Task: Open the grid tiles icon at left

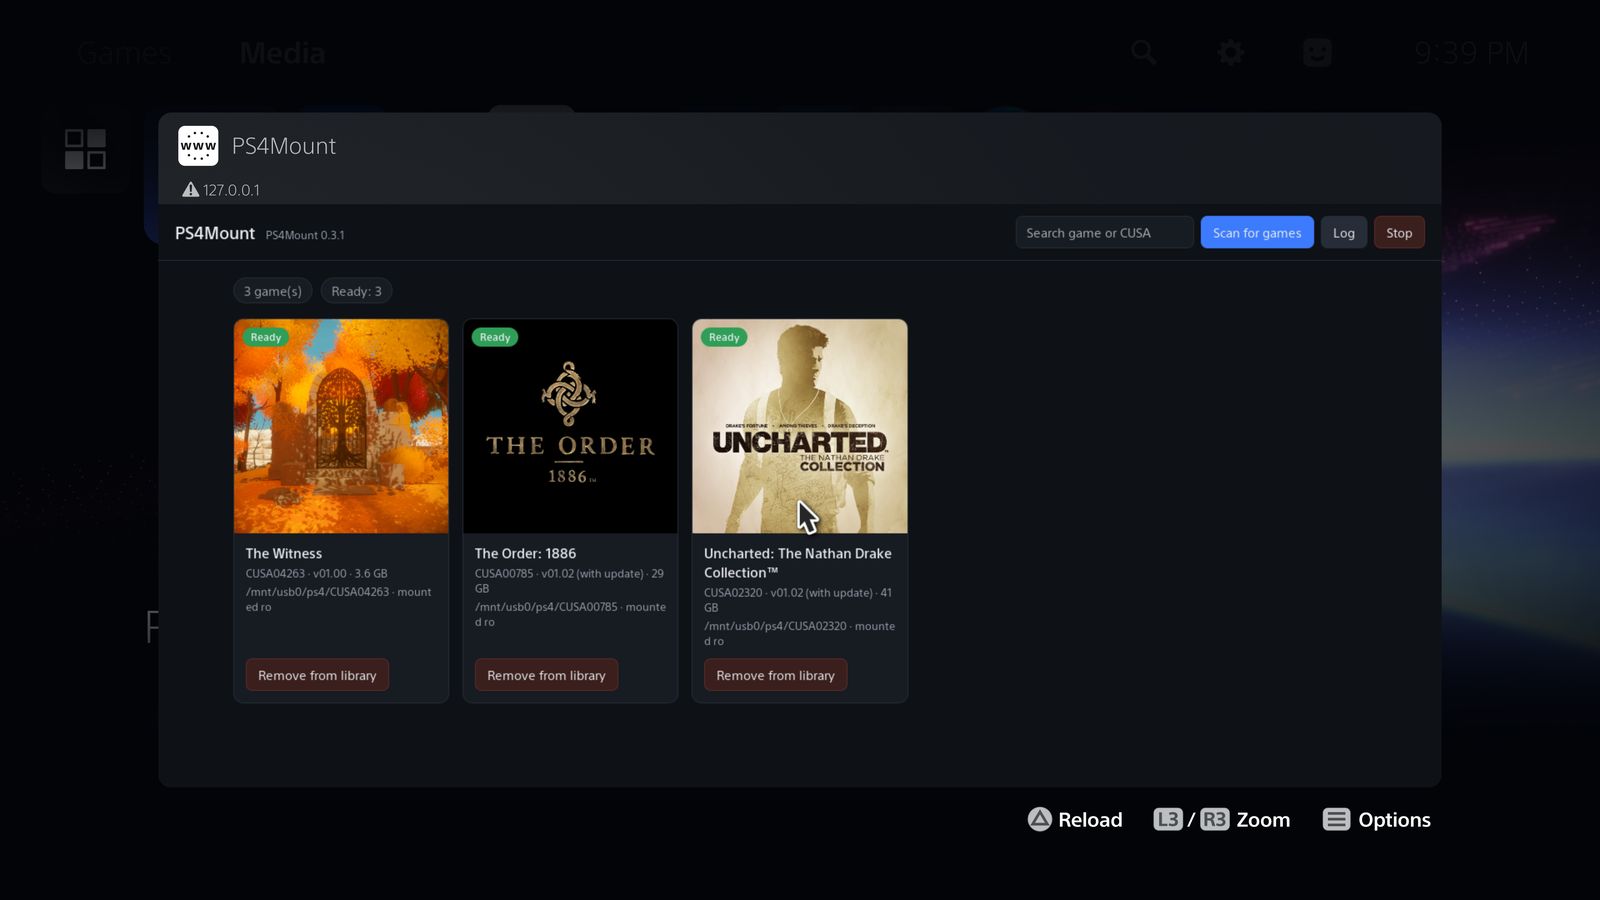Action: pos(85,149)
